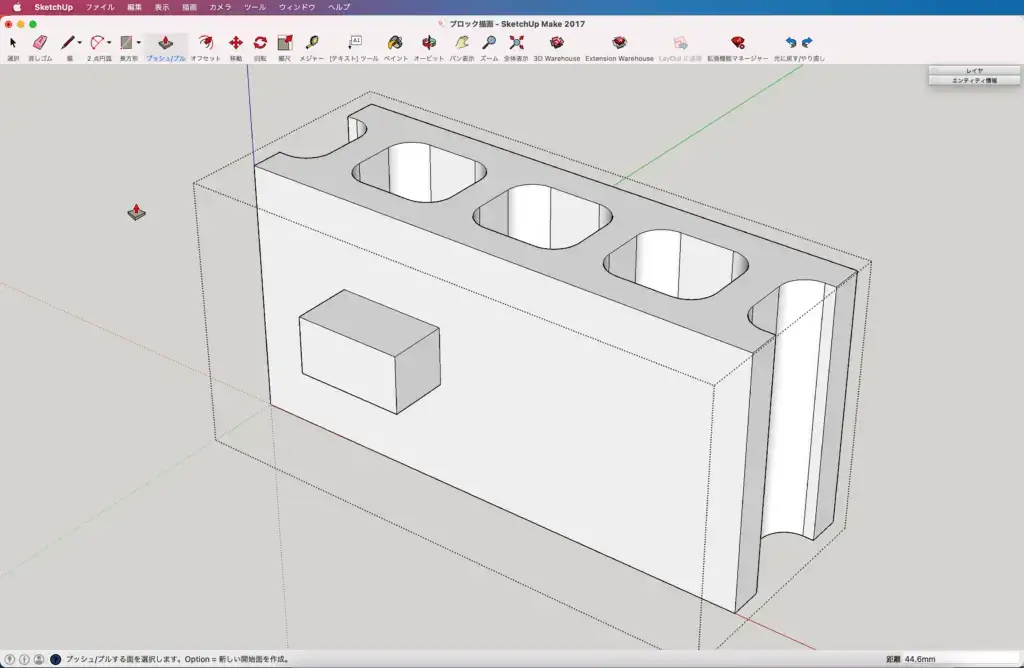Viewport: 1024px width, 668px height.
Task: Open the 拡張機能マネージャー extension manager
Action: pyautogui.click(x=737, y=43)
